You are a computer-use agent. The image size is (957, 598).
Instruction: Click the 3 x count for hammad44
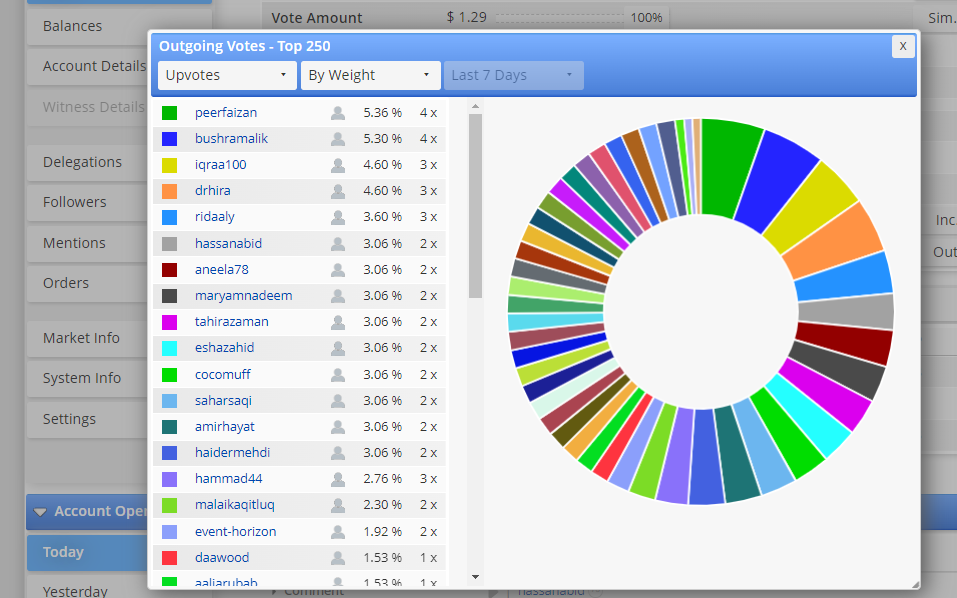428,479
